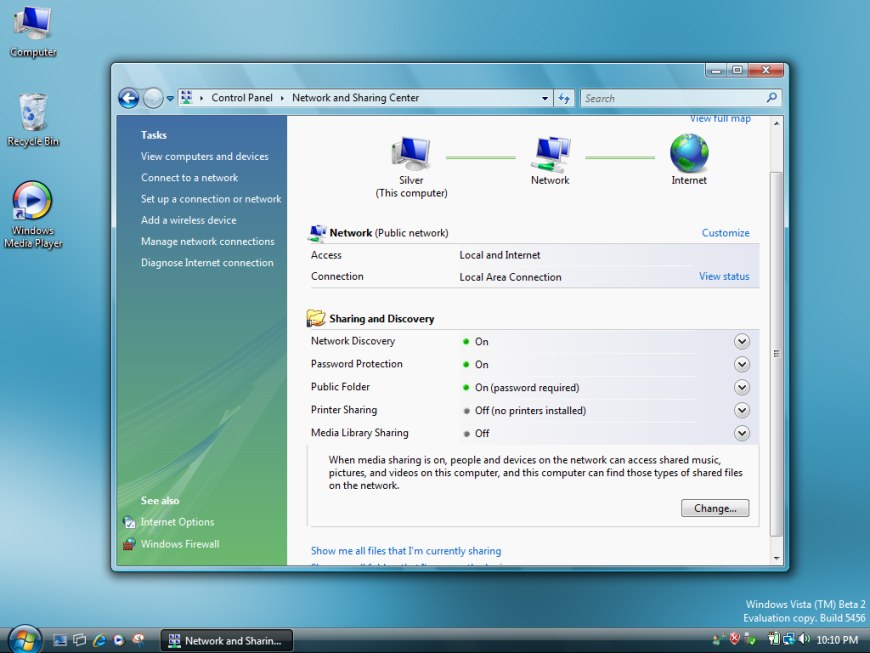Select the Recycle Bin desktop icon
870x653 pixels.
tap(33, 120)
